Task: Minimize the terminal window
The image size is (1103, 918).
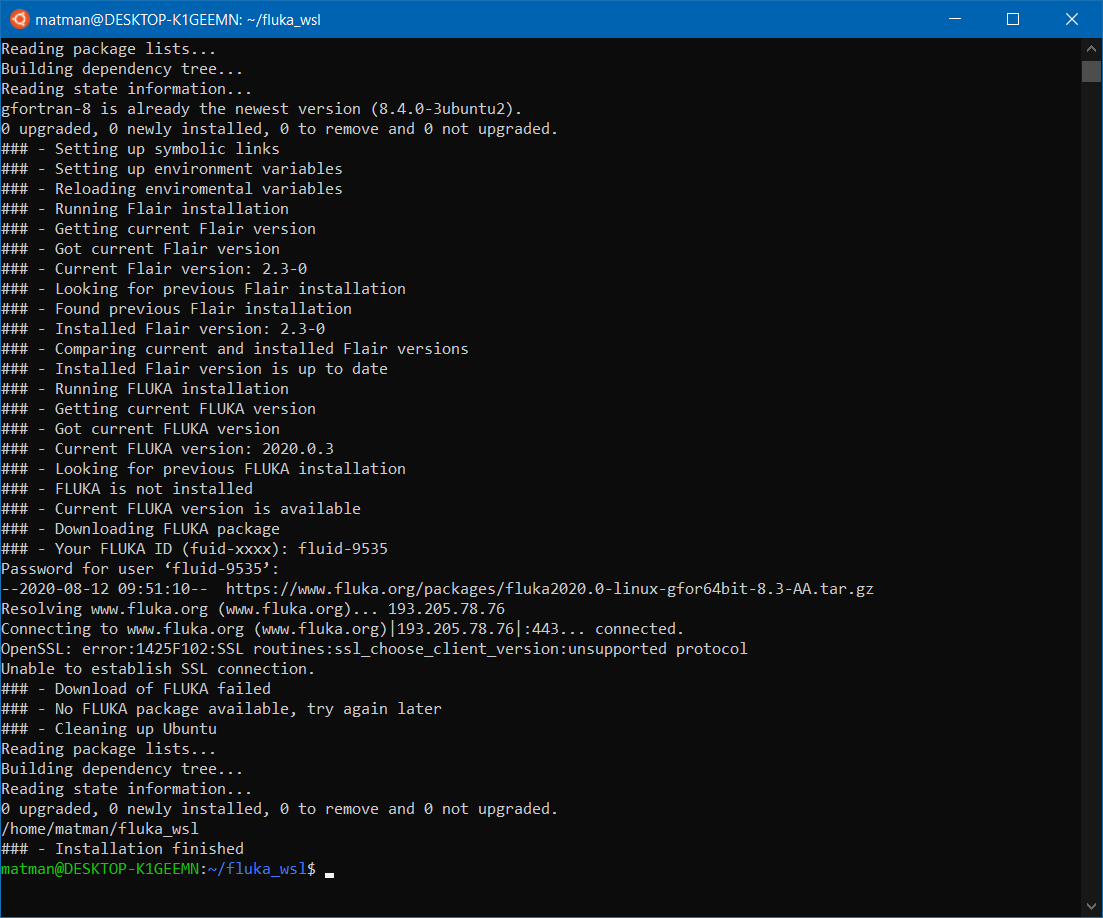Action: pyautogui.click(x=955, y=19)
